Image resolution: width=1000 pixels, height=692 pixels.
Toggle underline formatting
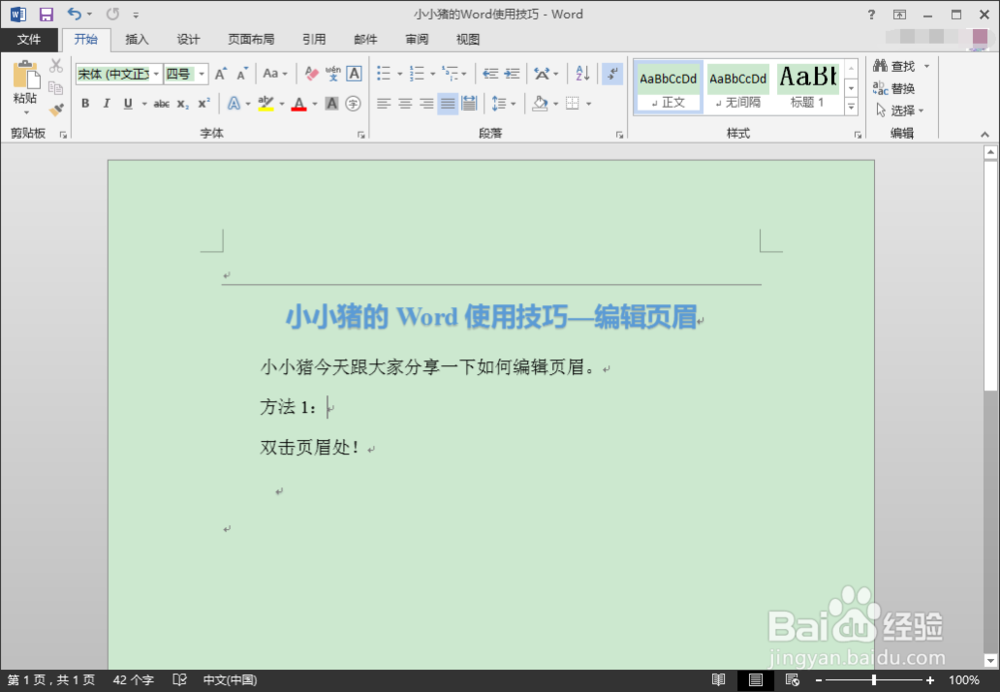tap(128, 103)
